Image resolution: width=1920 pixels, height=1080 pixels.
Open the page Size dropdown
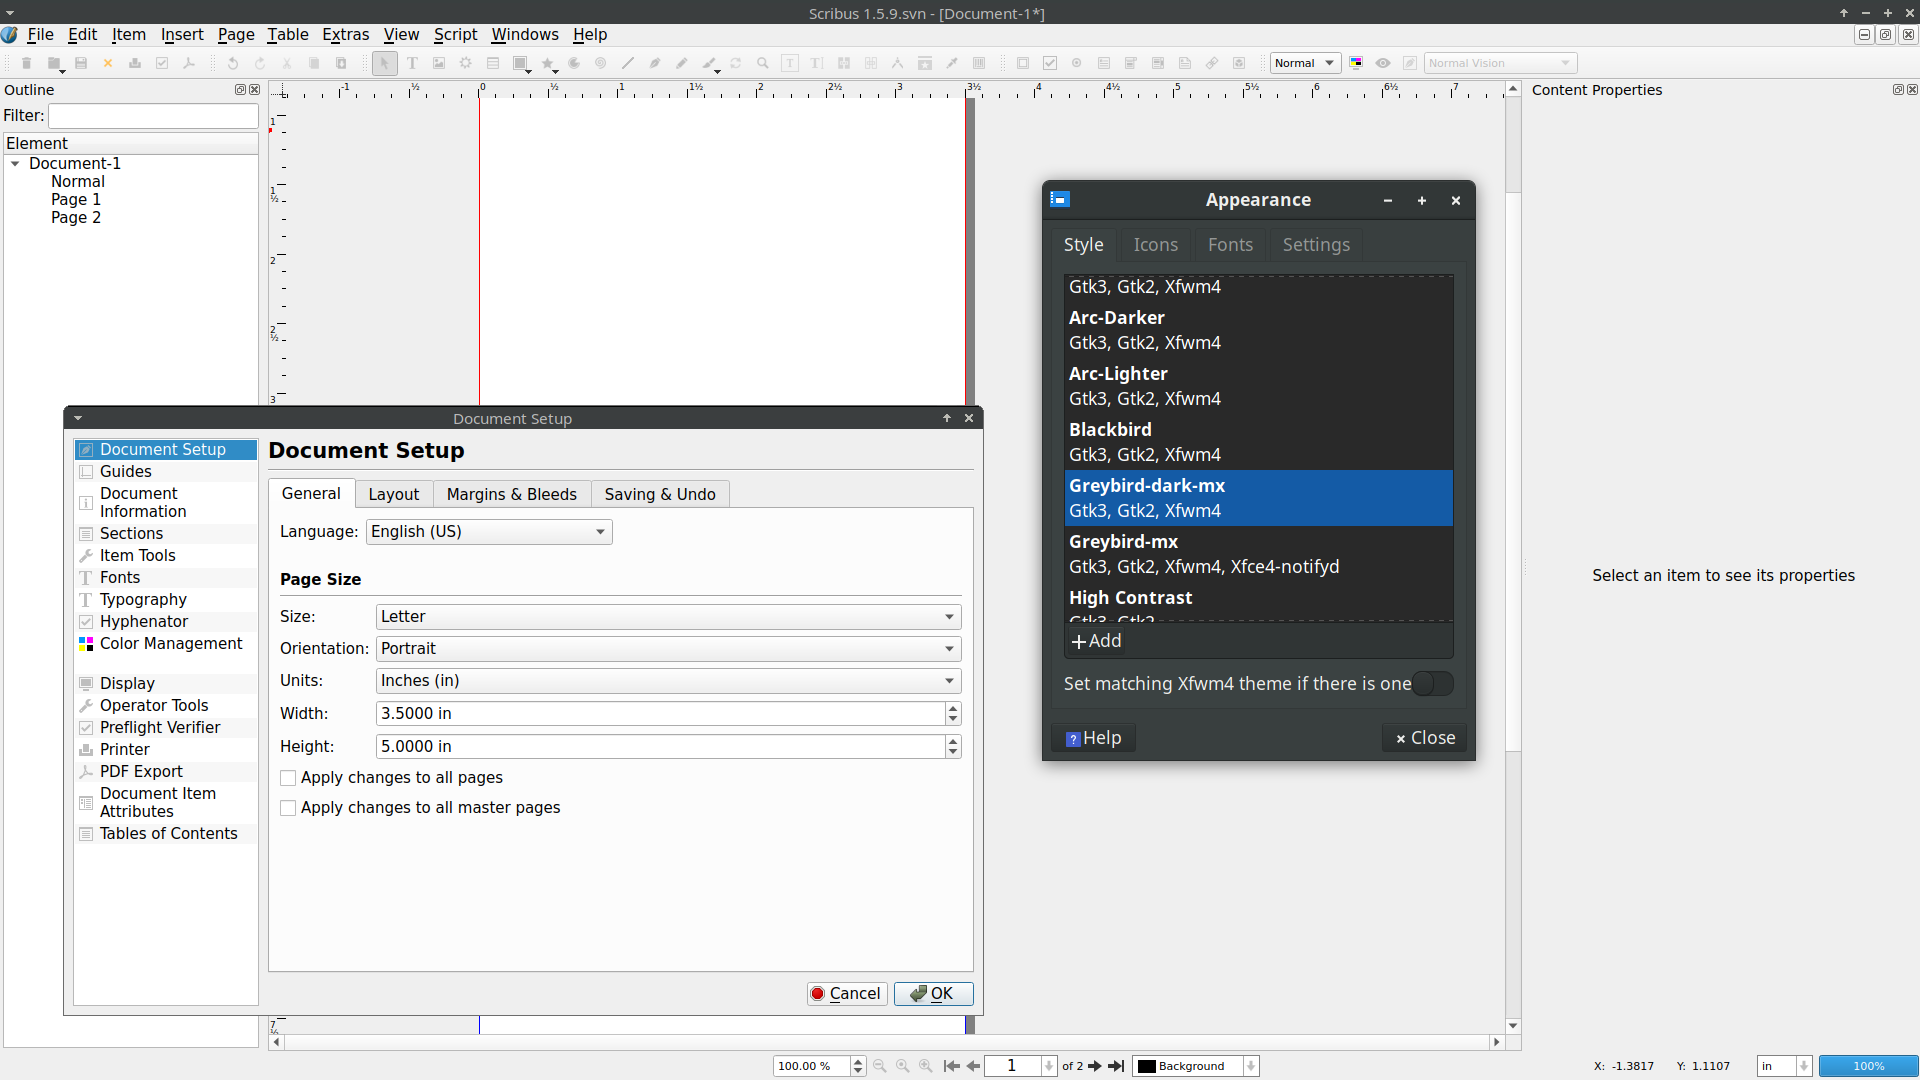[x=668, y=617]
